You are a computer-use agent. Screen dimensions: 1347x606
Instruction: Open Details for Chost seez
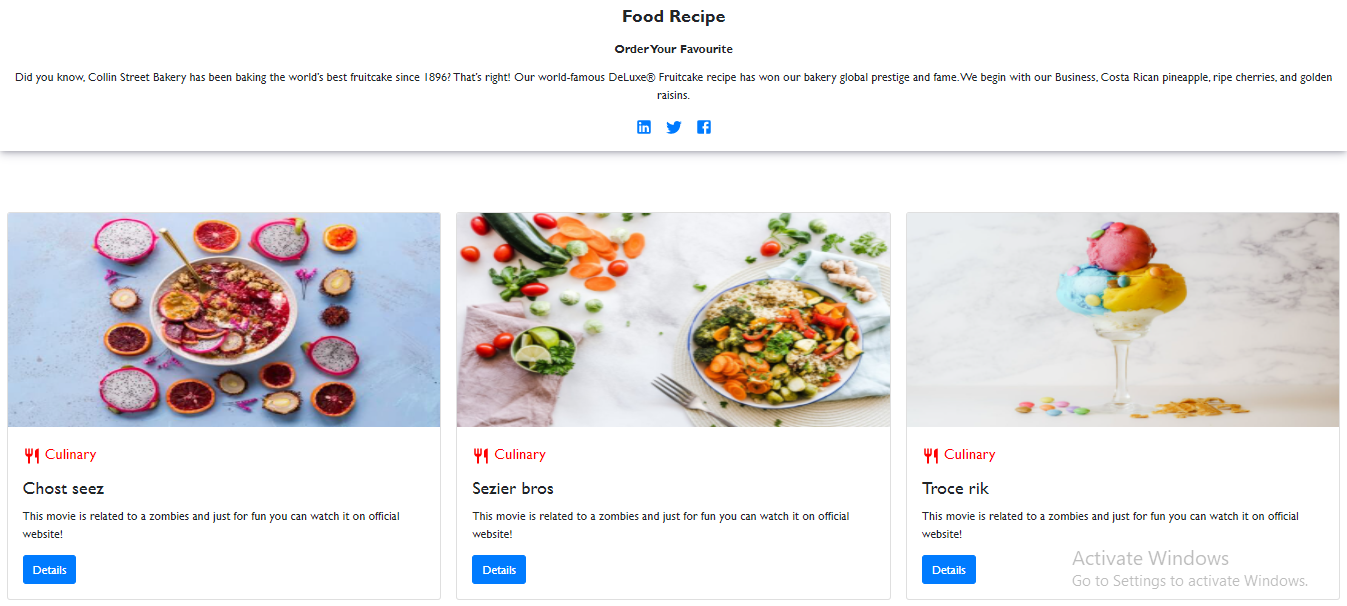[49, 570]
